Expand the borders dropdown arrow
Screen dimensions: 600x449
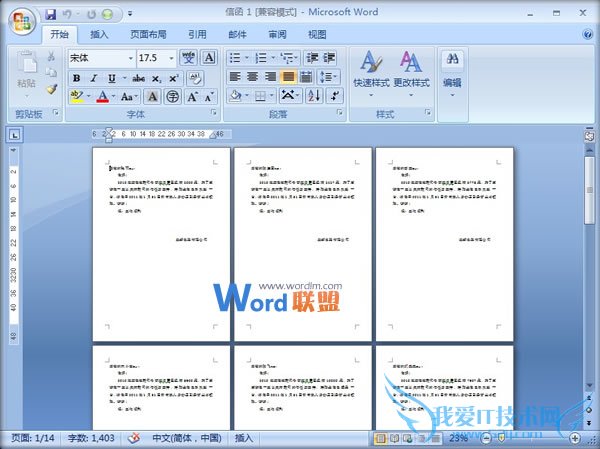(x=272, y=96)
